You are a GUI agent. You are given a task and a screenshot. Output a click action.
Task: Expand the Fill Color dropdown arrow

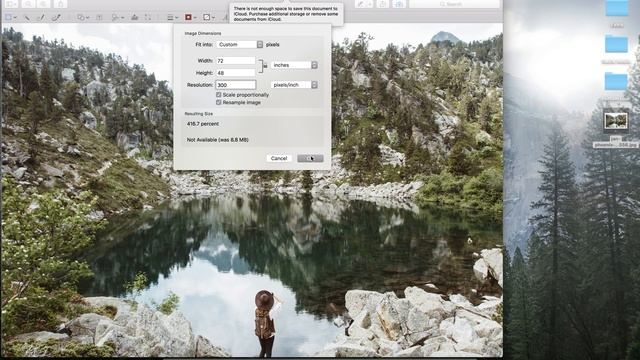[213, 18]
